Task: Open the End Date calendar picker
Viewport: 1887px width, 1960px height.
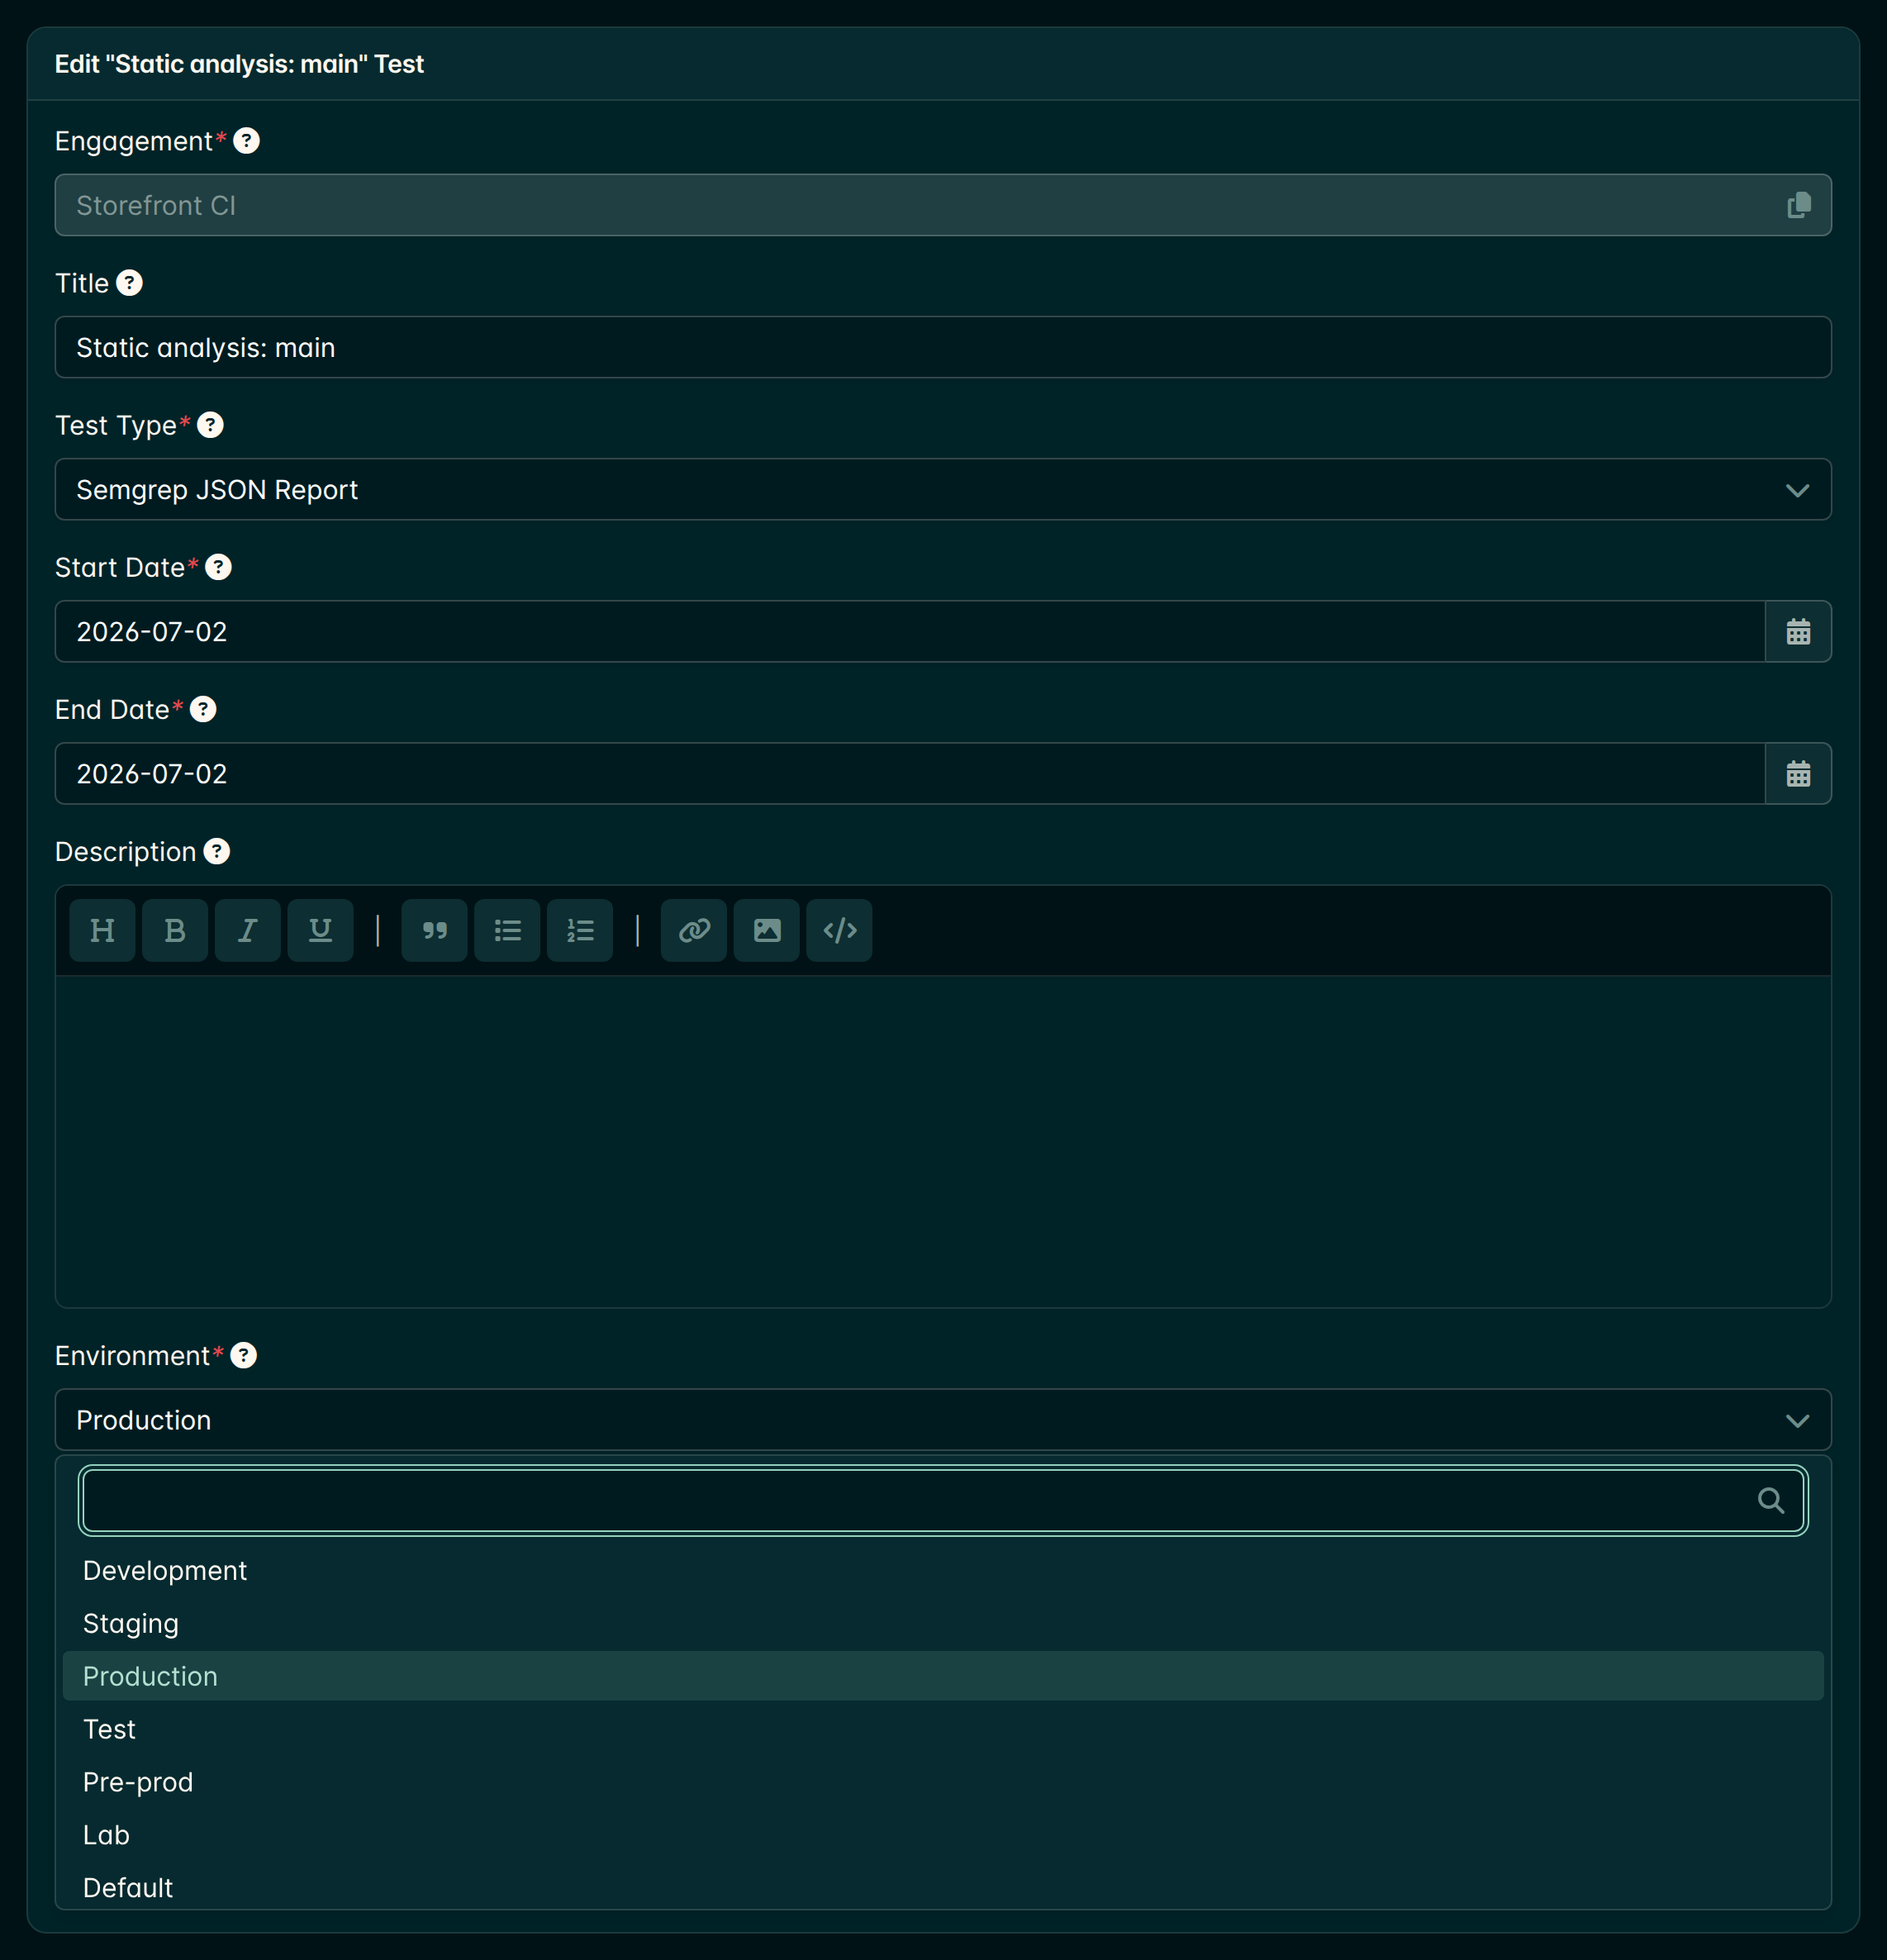Action: point(1798,773)
